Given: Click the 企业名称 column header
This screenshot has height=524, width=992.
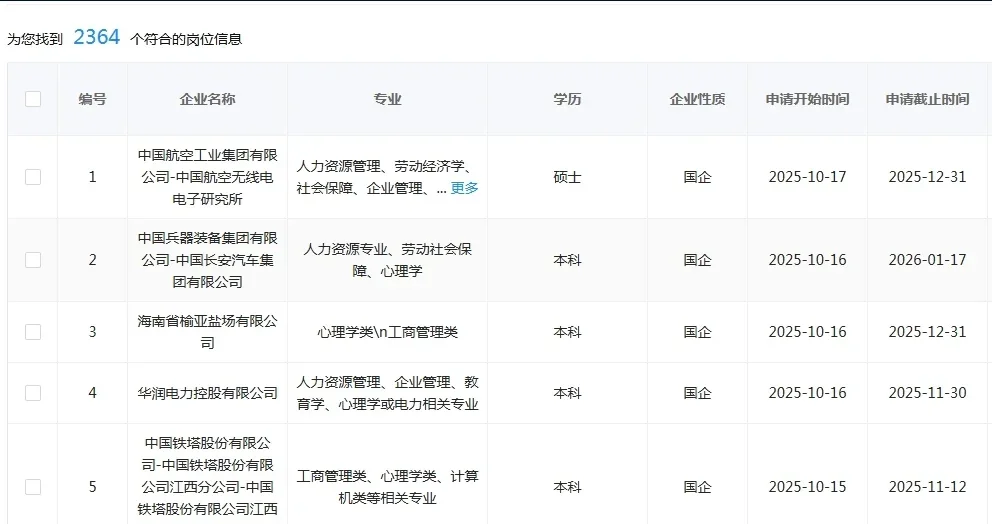Looking at the screenshot, I should coord(208,99).
